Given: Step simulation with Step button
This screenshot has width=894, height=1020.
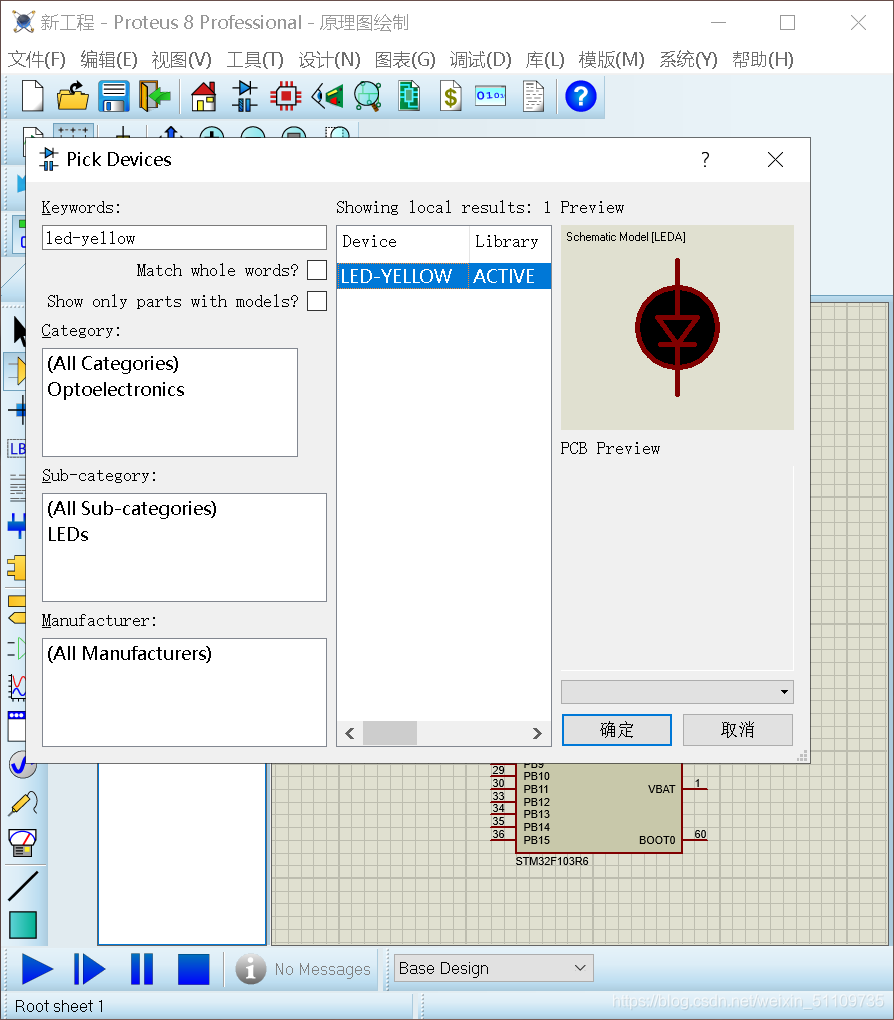Looking at the screenshot, I should (89, 969).
